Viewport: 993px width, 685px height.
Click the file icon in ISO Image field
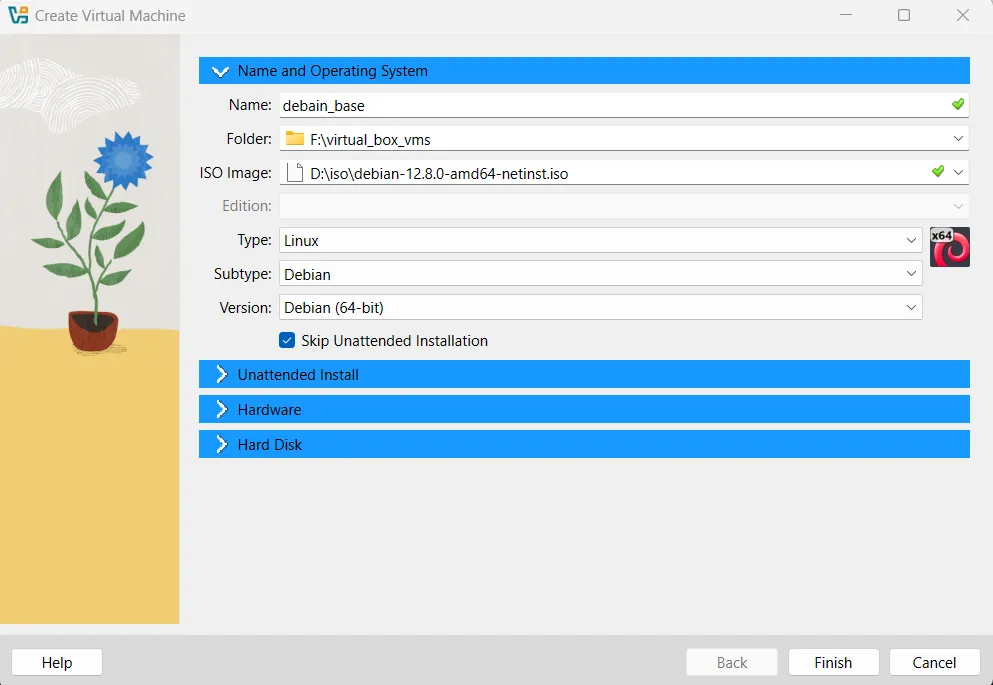(294, 172)
